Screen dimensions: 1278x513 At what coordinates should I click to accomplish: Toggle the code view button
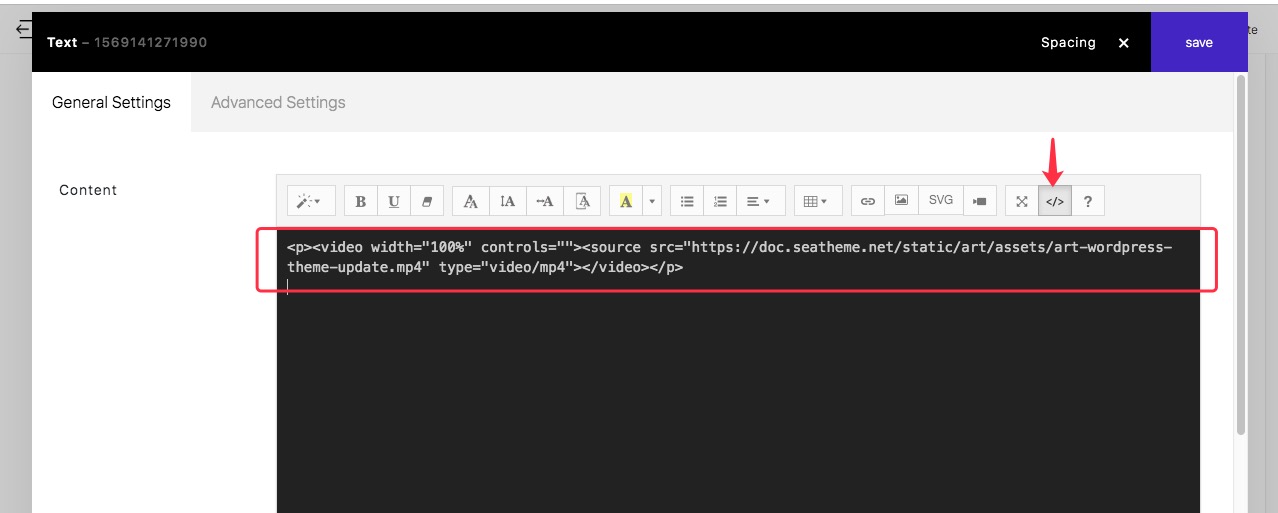coord(1055,201)
